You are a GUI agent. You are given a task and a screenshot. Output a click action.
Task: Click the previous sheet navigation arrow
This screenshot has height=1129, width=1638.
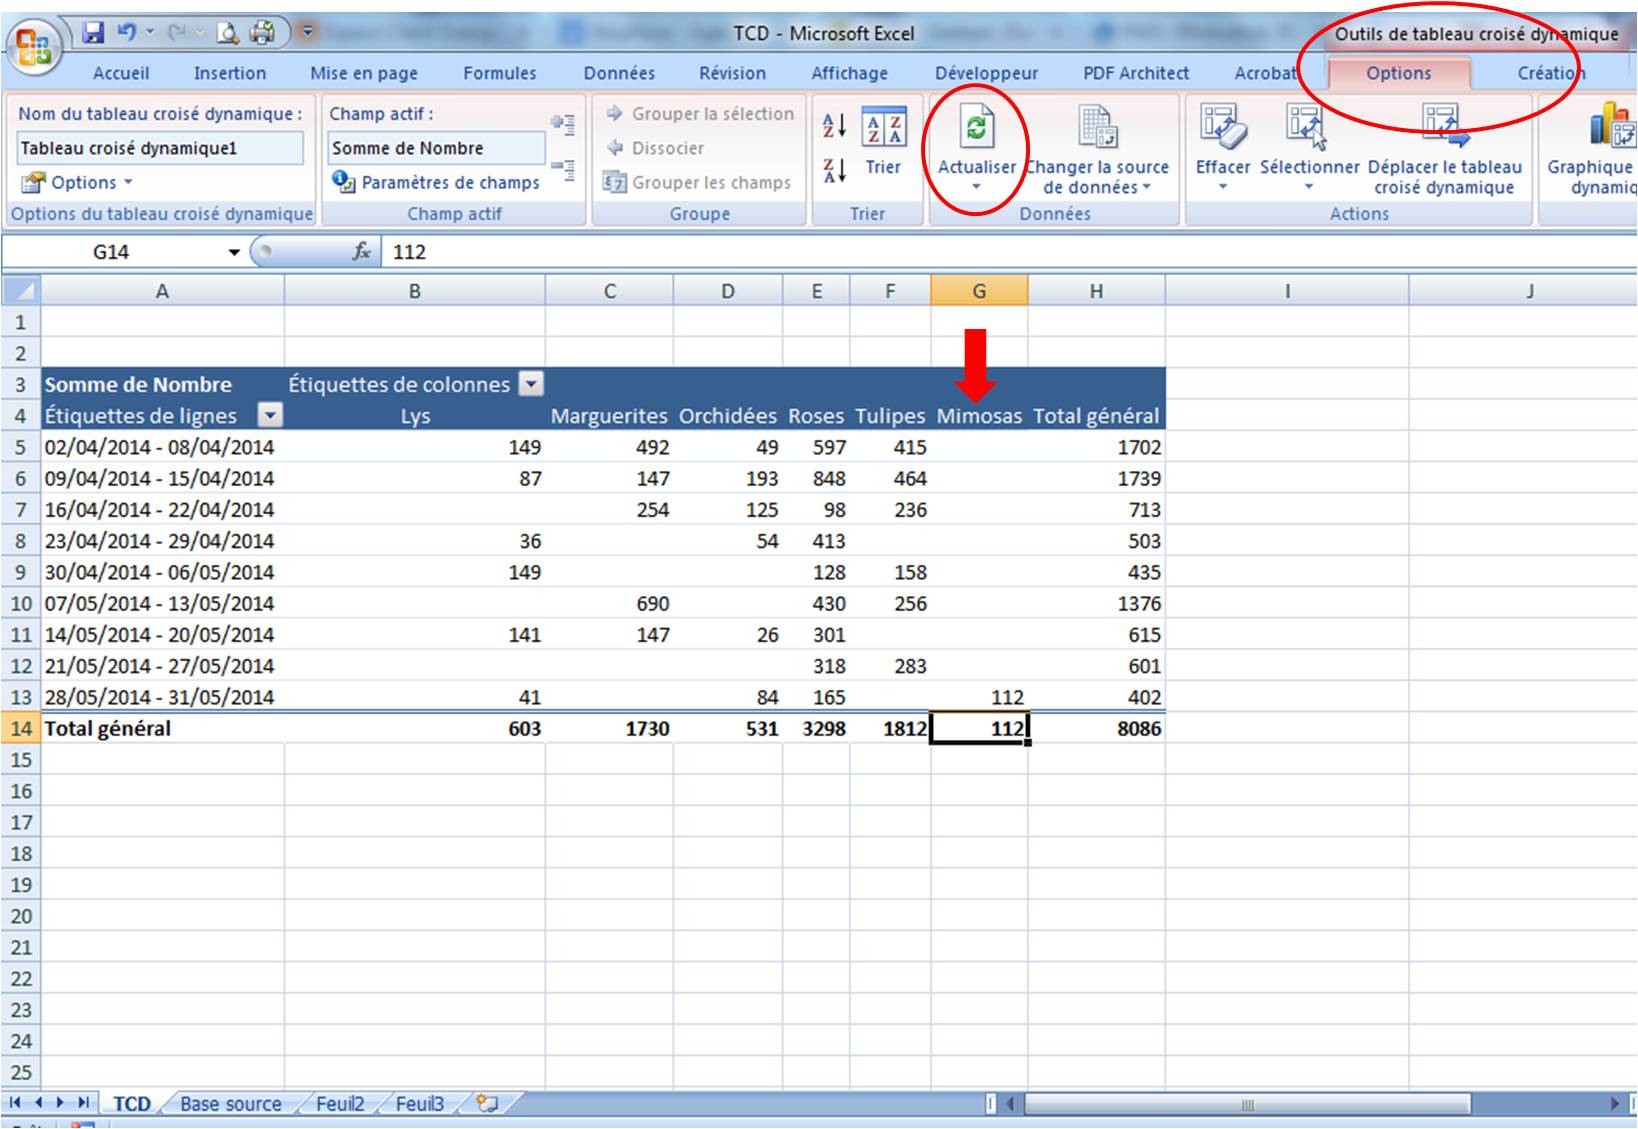coord(39,1103)
